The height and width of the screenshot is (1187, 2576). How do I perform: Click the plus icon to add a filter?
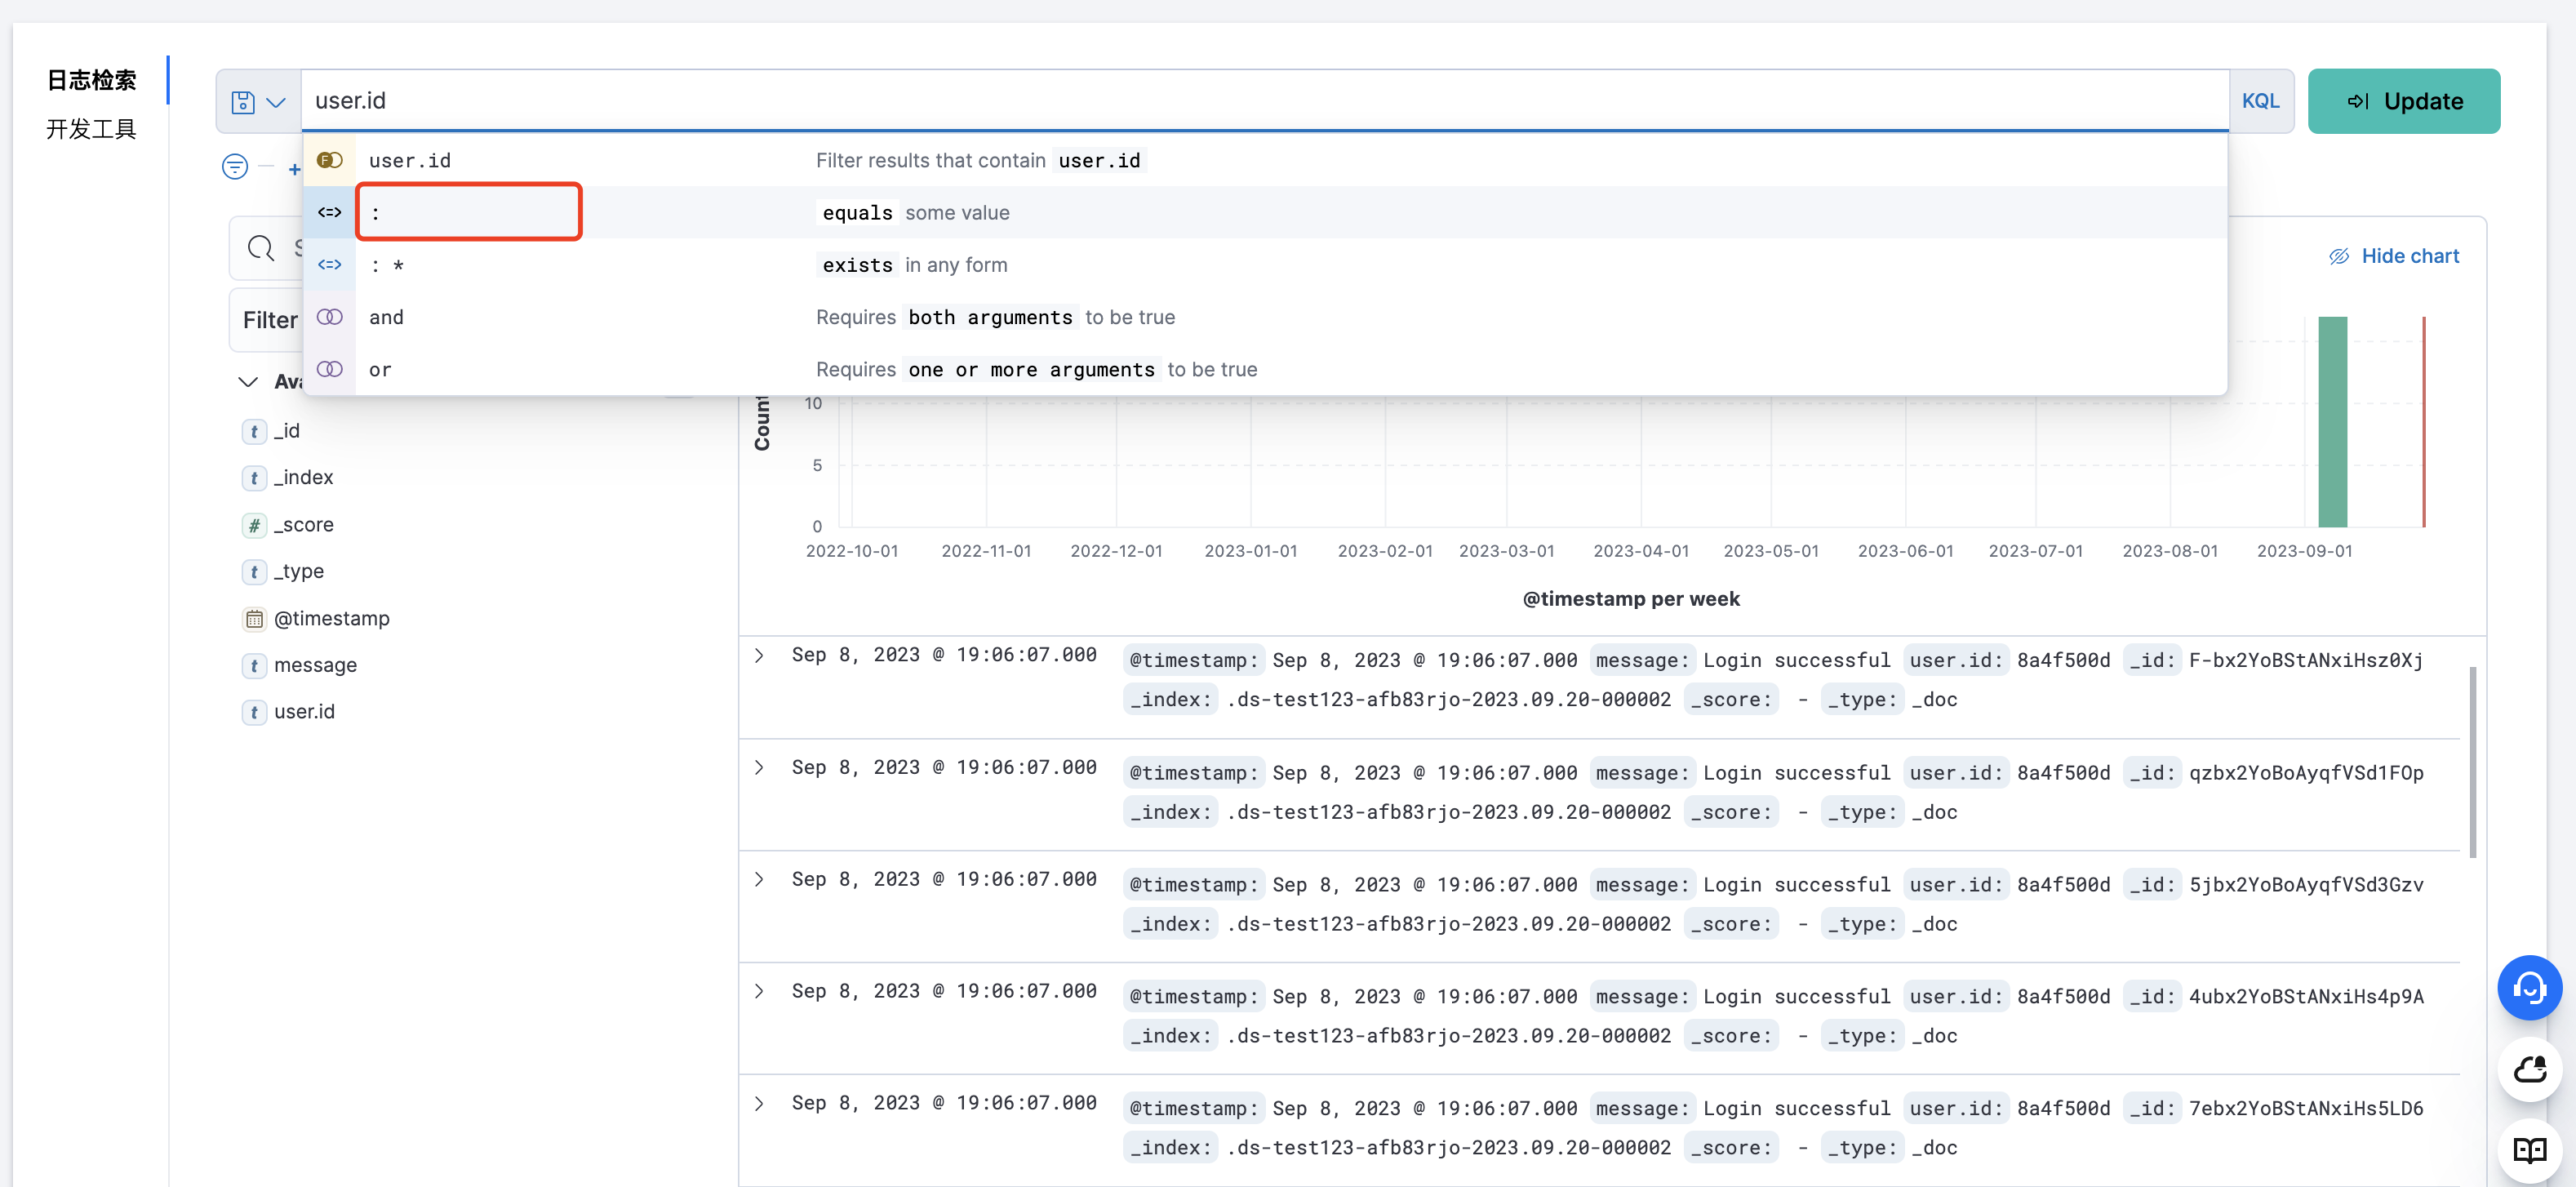294,170
